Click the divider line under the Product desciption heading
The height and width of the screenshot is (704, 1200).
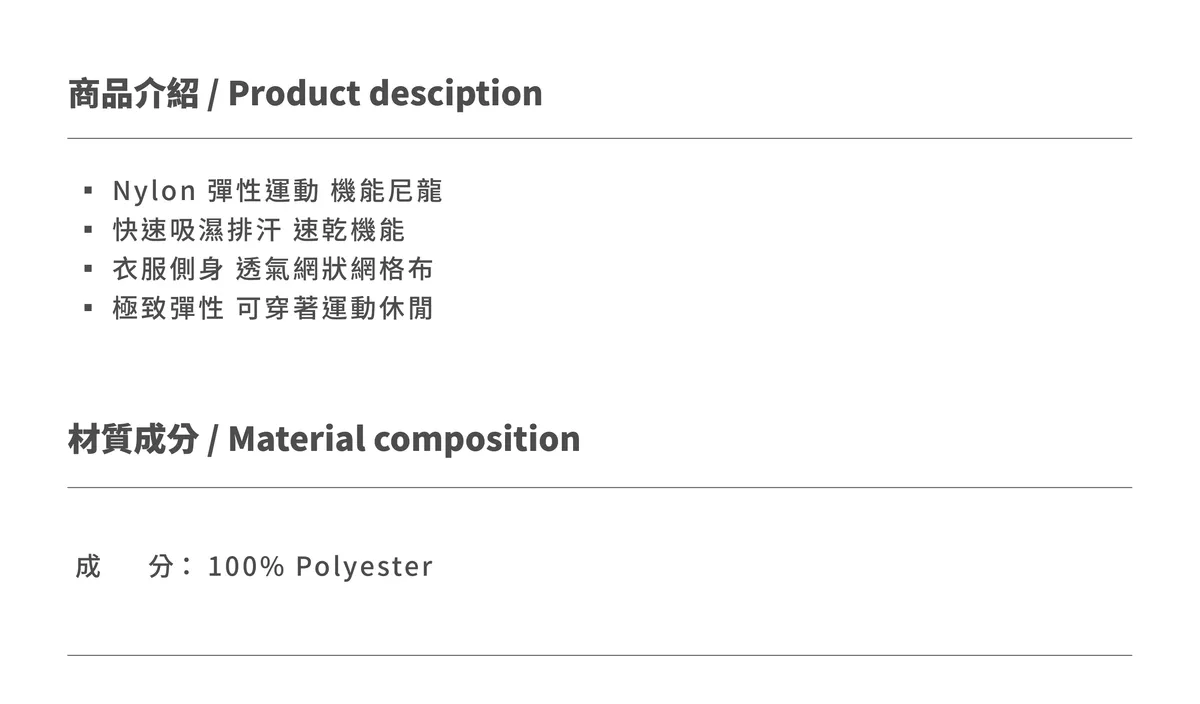(600, 138)
